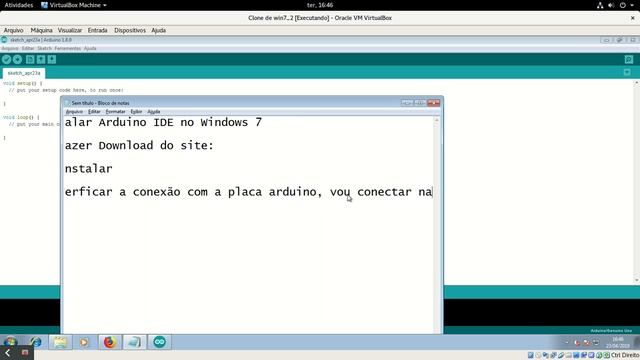Image resolution: width=640 pixels, height=360 pixels.
Task: Open the Arduino IDE Ajuda menu
Action: (x=90, y=48)
